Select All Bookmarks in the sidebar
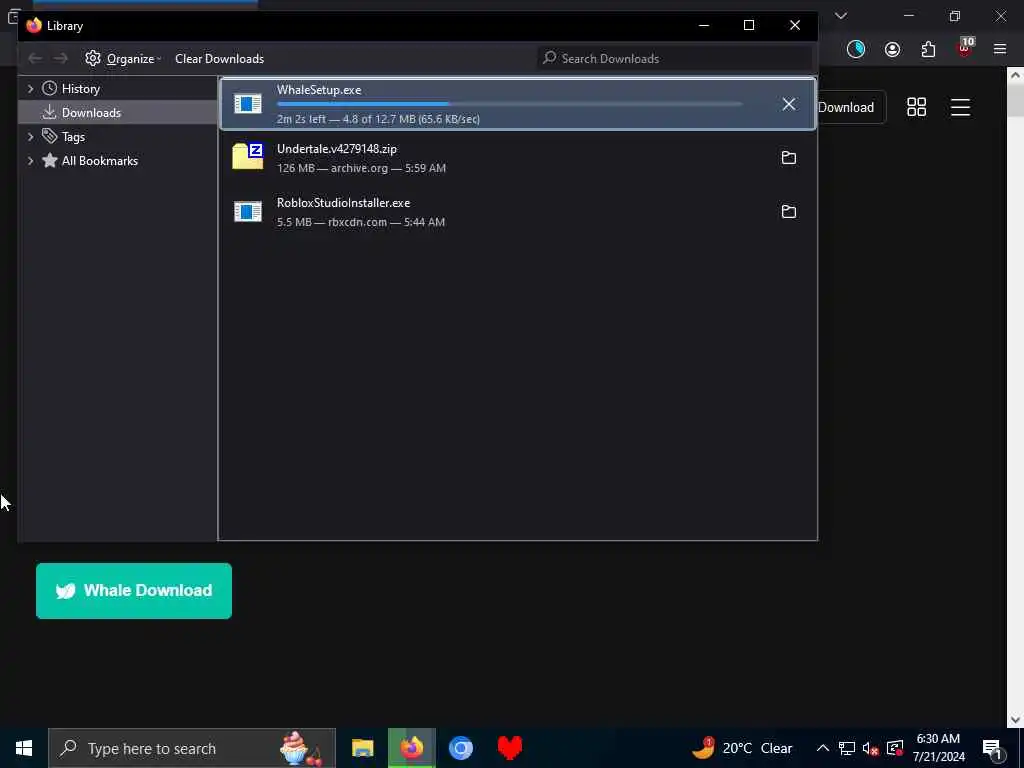This screenshot has height=768, width=1024. point(100,161)
